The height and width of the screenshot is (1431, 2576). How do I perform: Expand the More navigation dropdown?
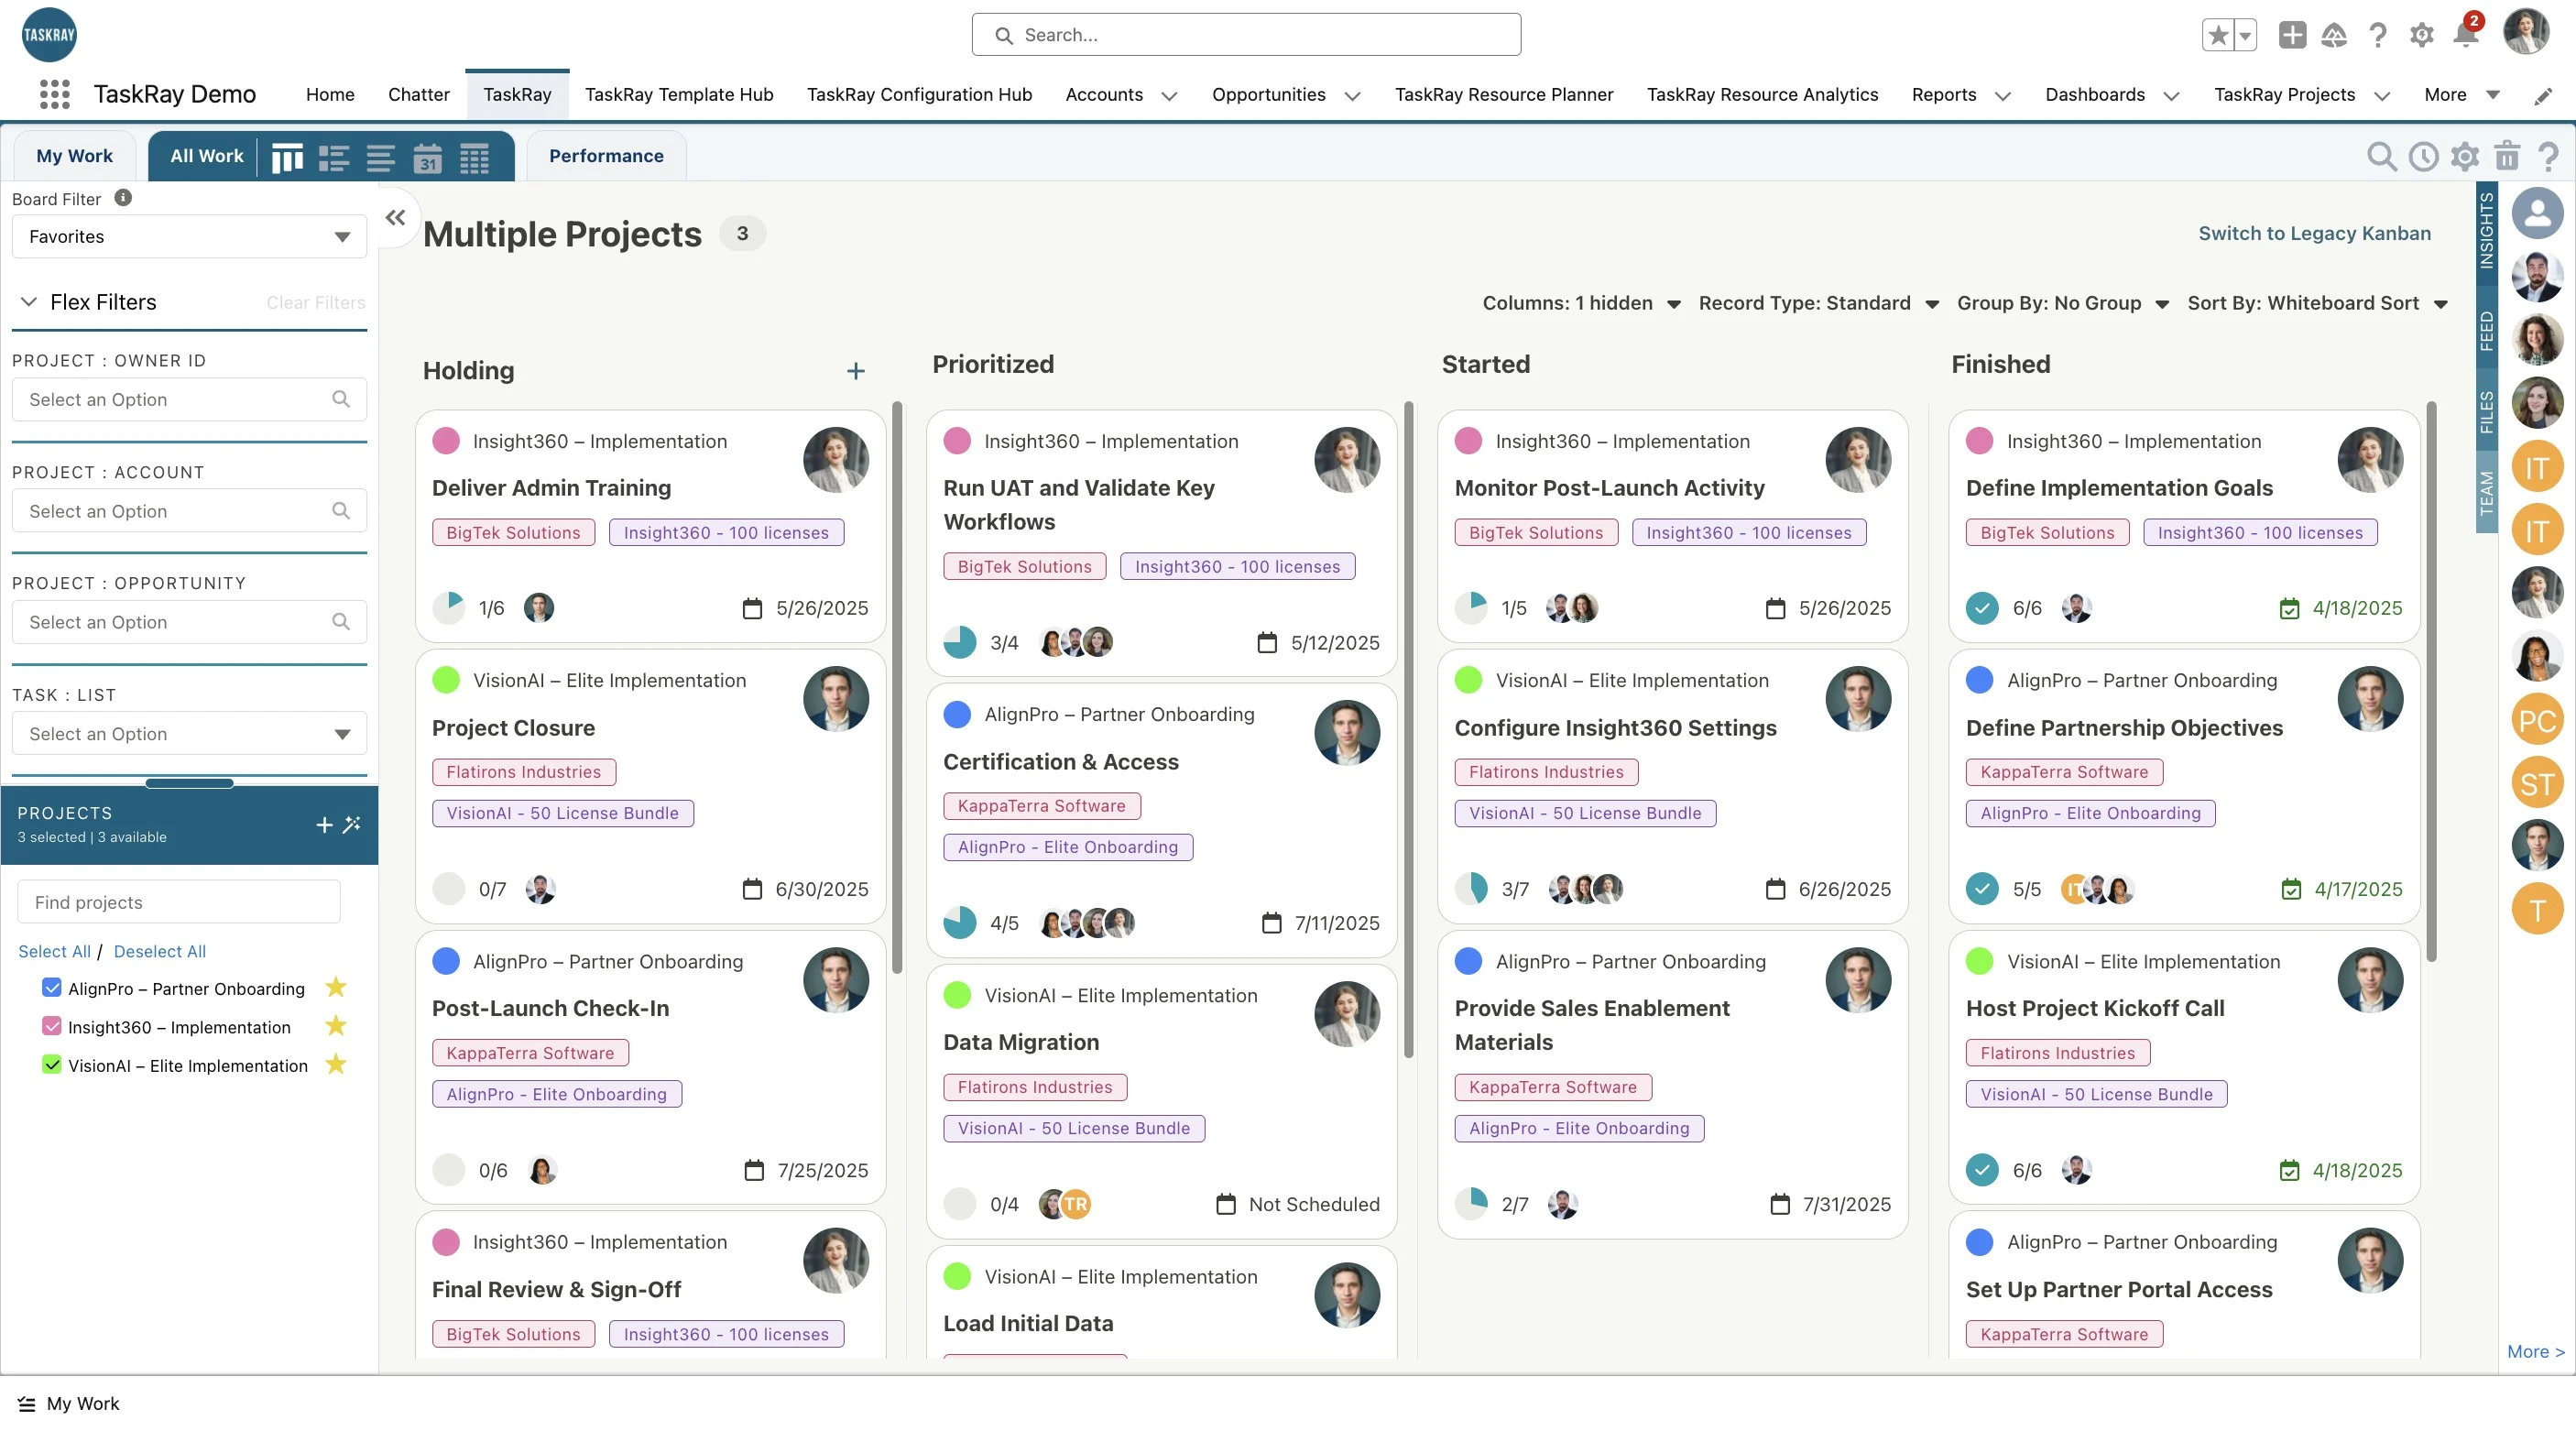point(2461,95)
